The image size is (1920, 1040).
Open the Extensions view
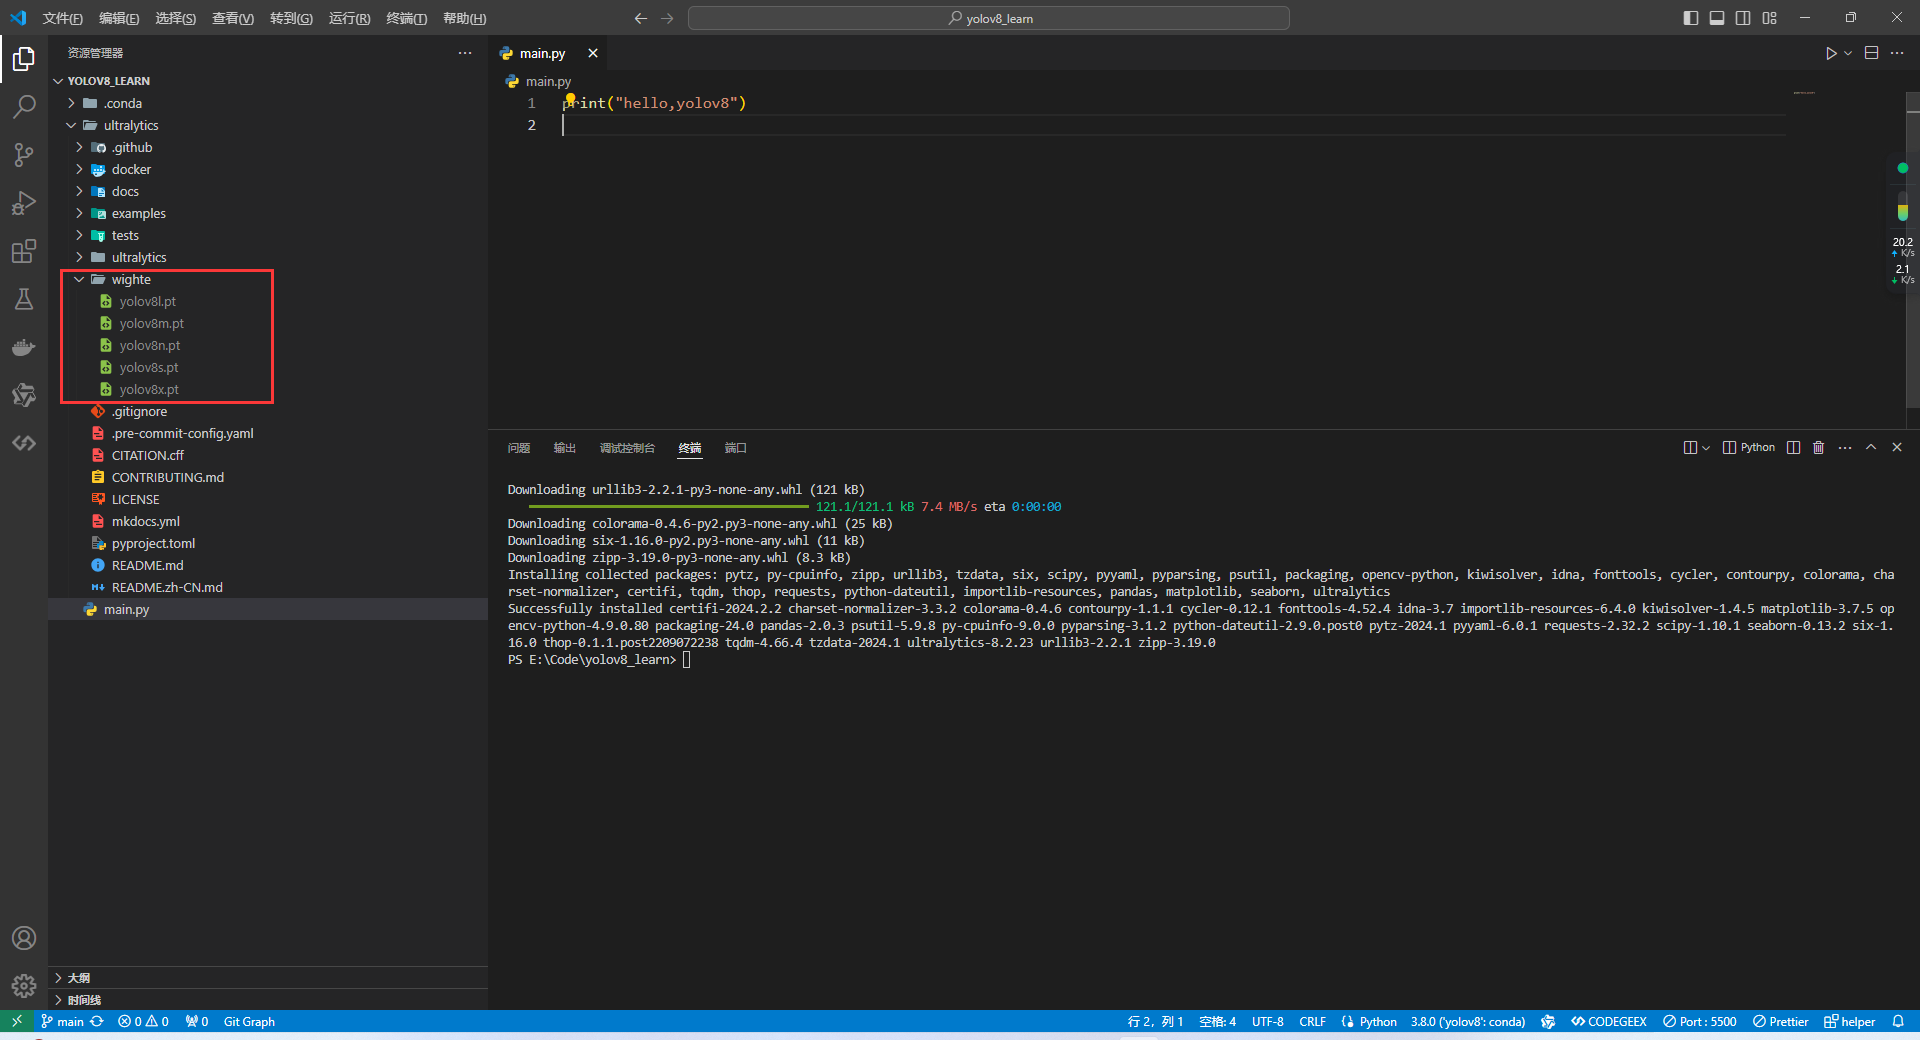pyautogui.click(x=24, y=251)
